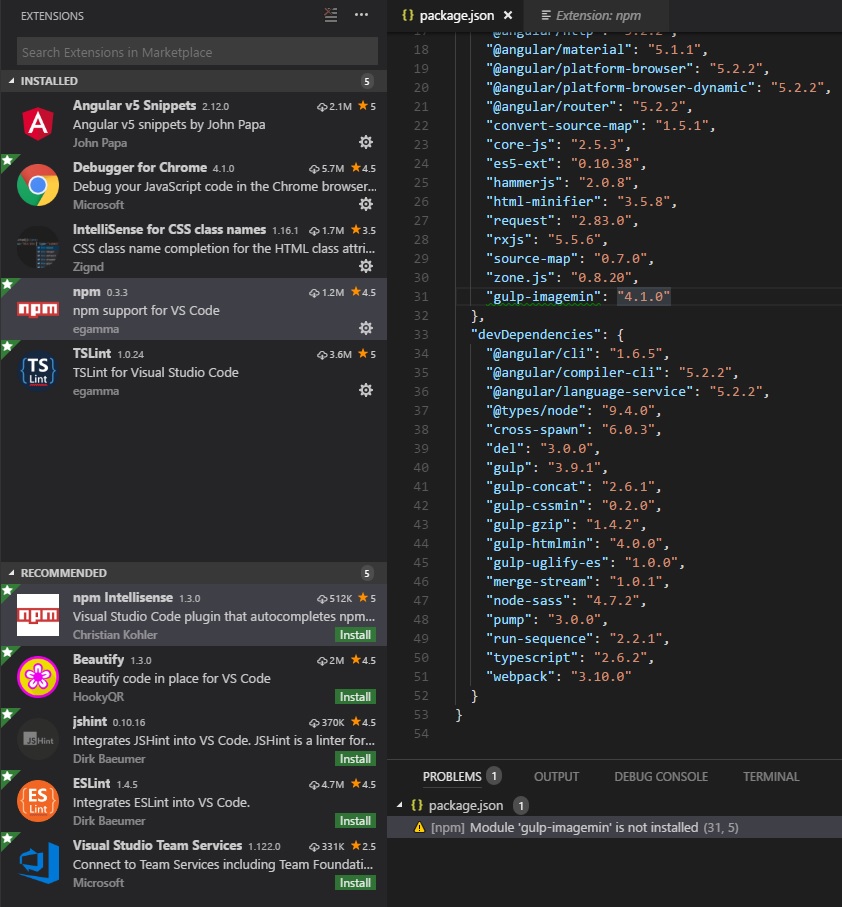Open the OUTPUT panel tab
This screenshot has width=842, height=907.
tap(556, 776)
